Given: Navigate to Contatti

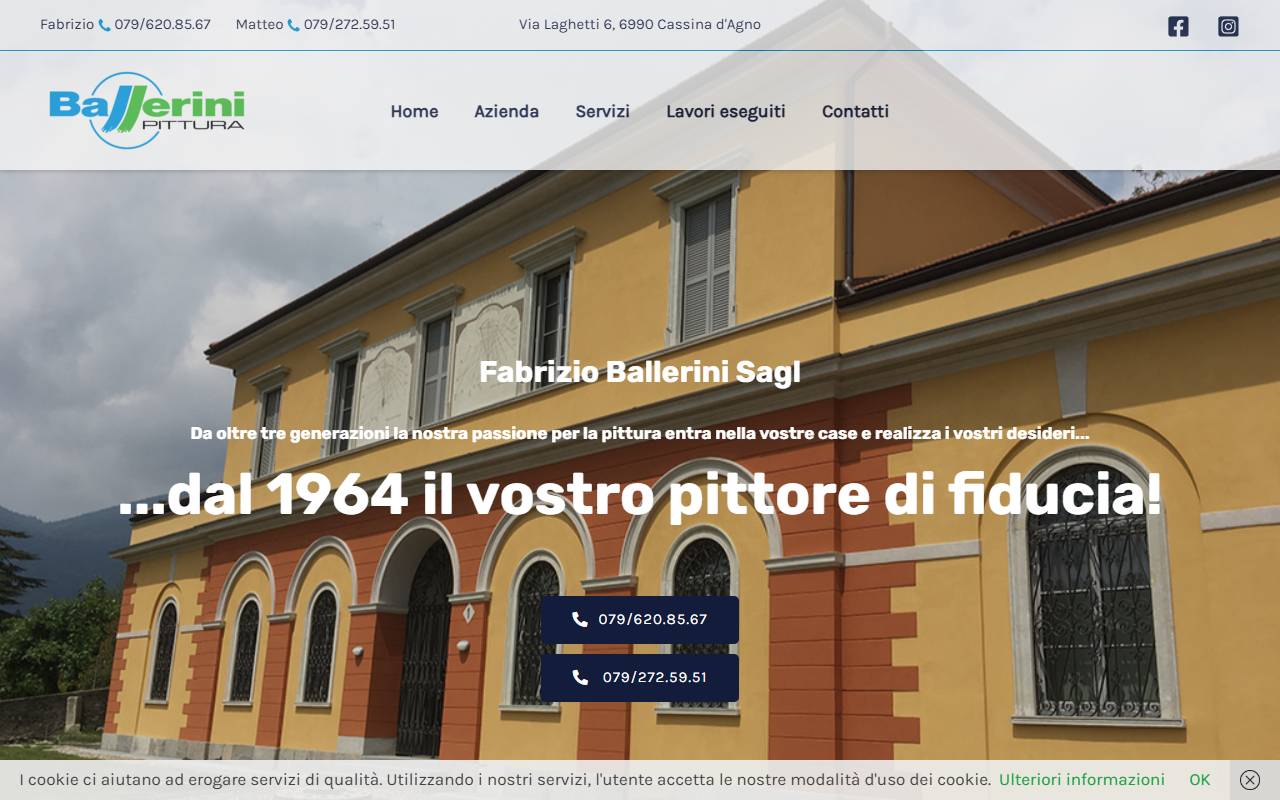Looking at the screenshot, I should click(855, 111).
